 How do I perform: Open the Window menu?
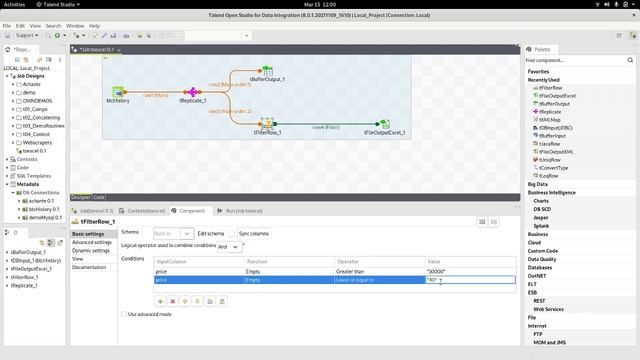(x=75, y=26)
